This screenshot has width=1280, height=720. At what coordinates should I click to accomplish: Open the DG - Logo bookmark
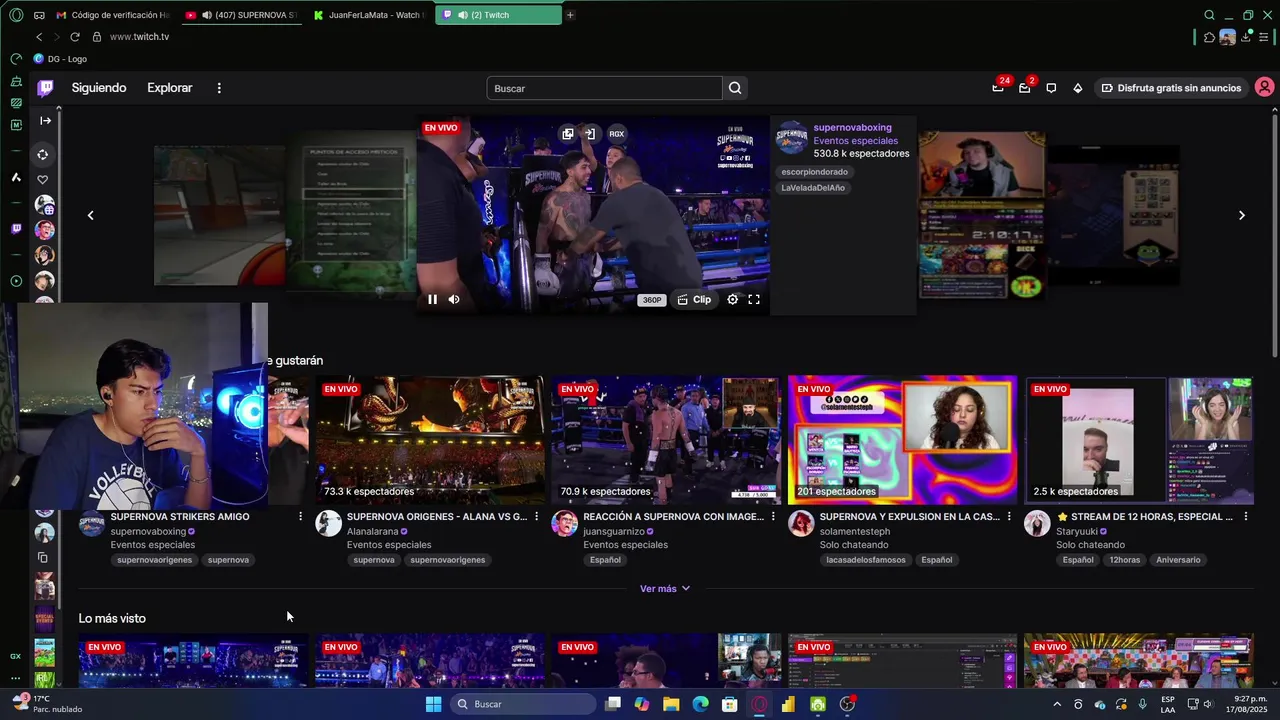(60, 59)
